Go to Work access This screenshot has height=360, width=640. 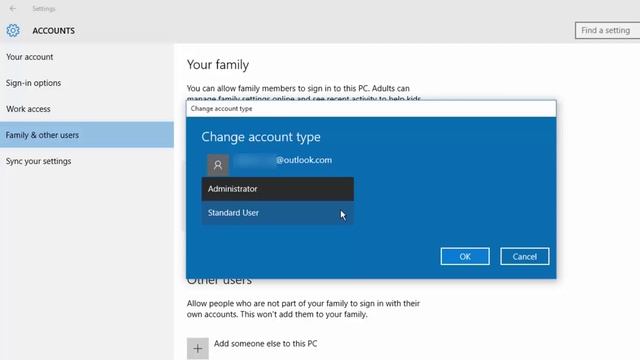(x=87, y=109)
